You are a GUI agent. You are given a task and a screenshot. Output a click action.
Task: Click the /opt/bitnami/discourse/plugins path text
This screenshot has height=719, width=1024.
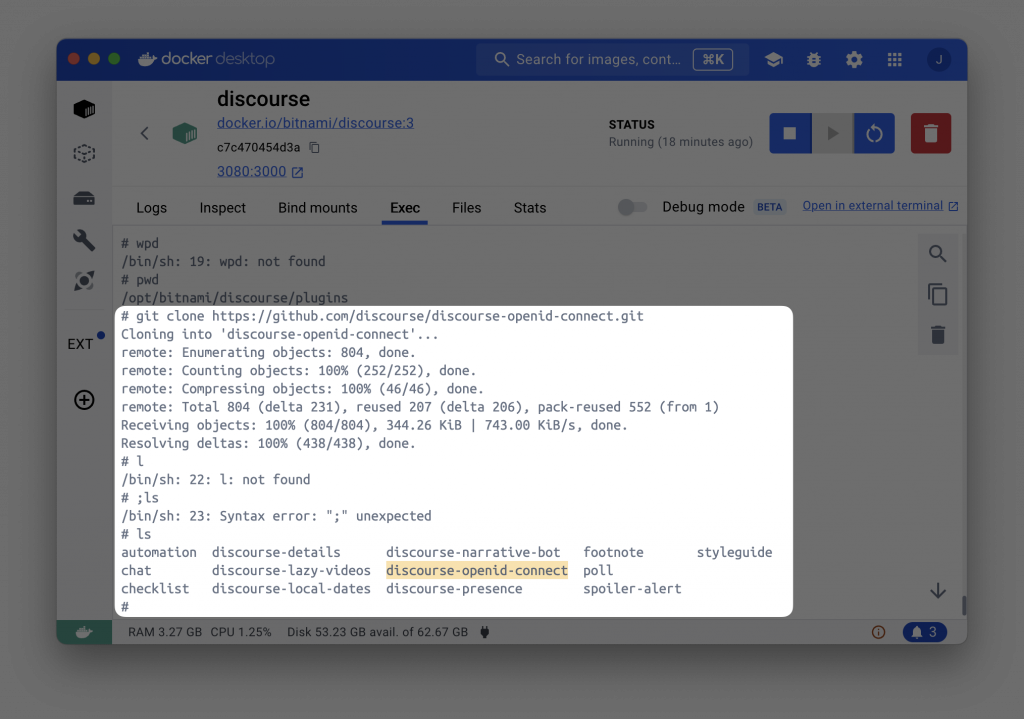(234, 298)
